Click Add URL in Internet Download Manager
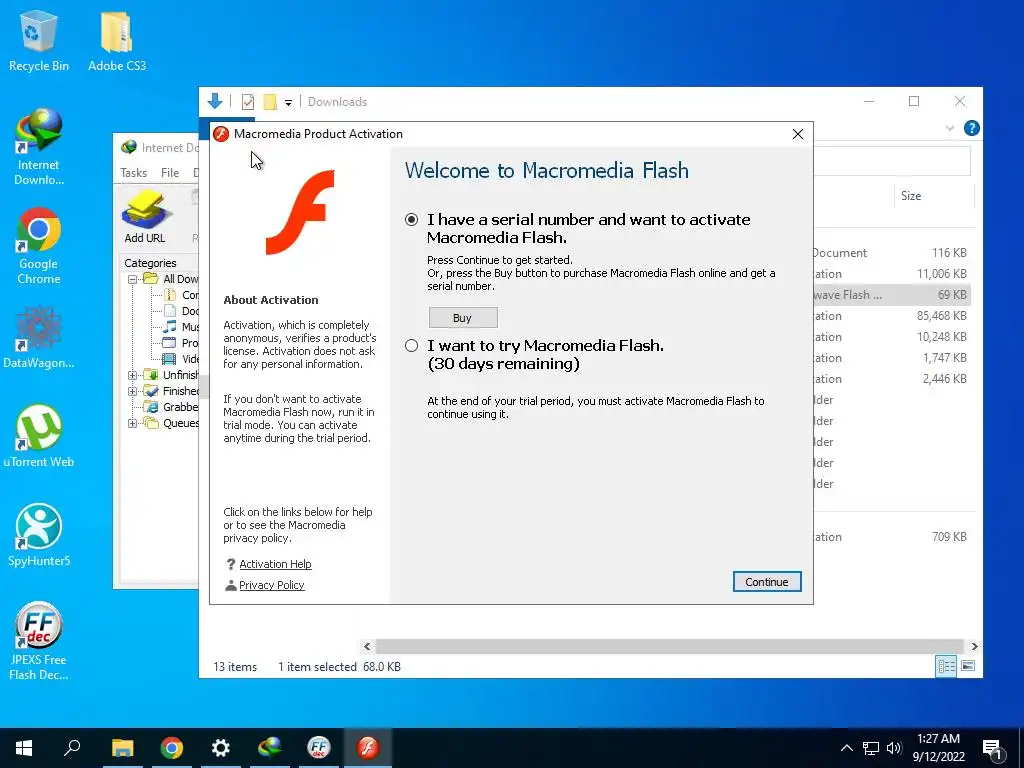Image resolution: width=1024 pixels, height=768 pixels. click(x=145, y=217)
